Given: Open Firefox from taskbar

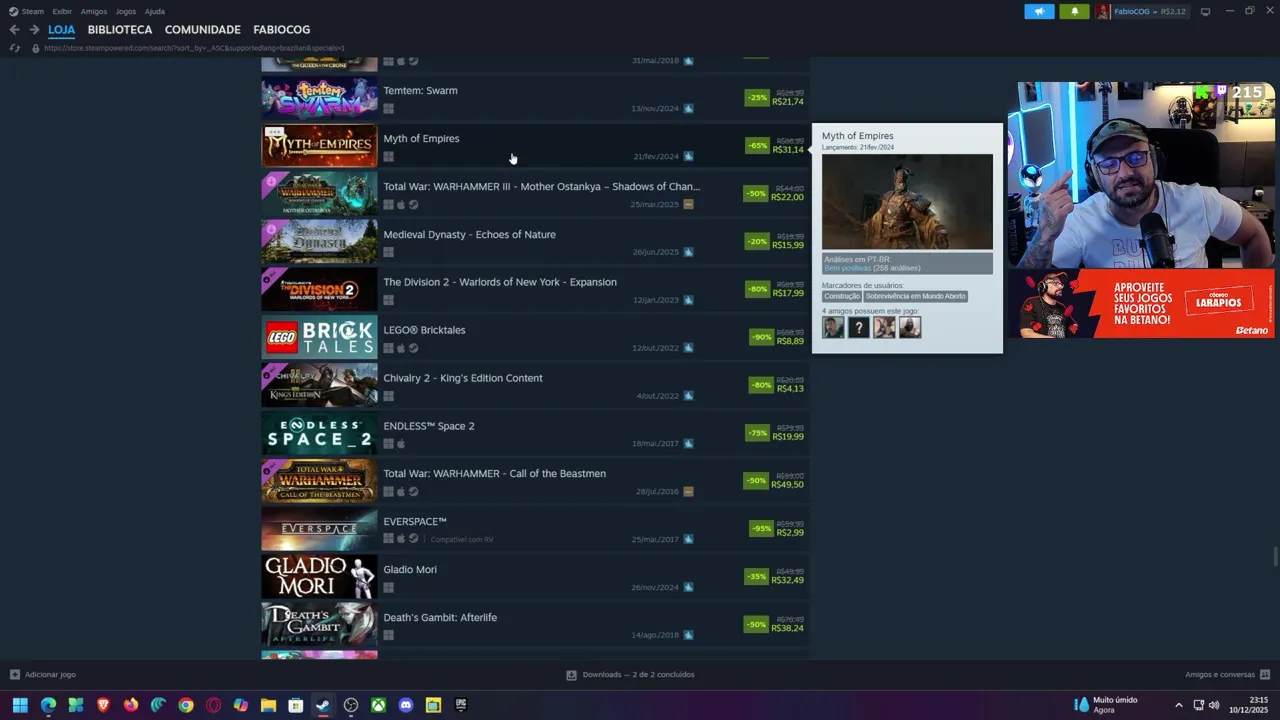Looking at the screenshot, I should click(x=131, y=705).
